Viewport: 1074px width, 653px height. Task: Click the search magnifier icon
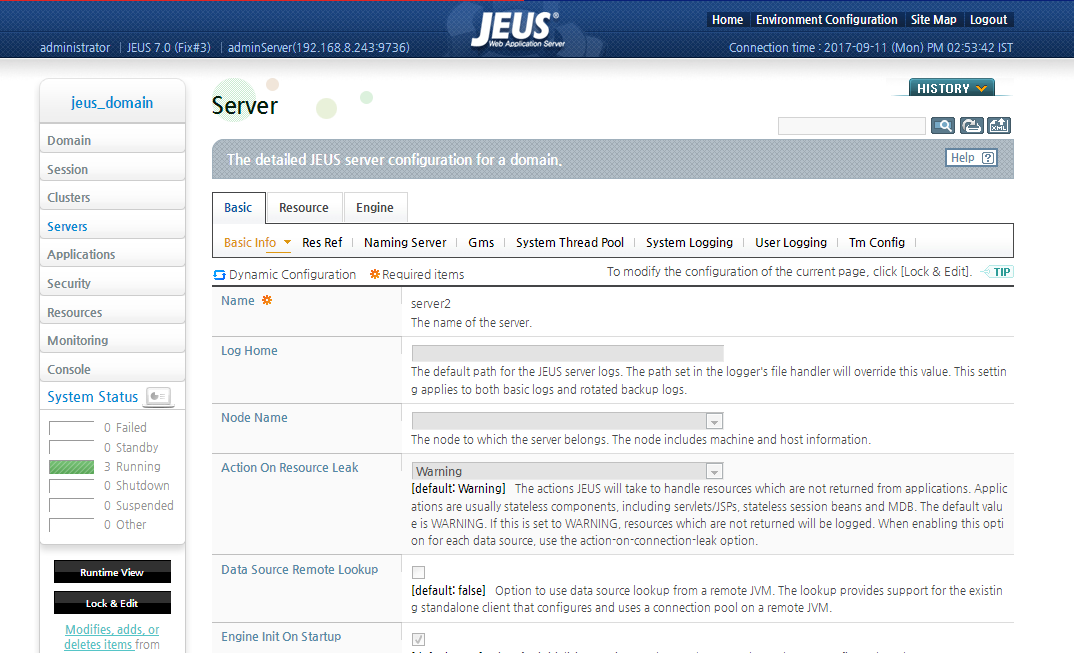coord(942,125)
